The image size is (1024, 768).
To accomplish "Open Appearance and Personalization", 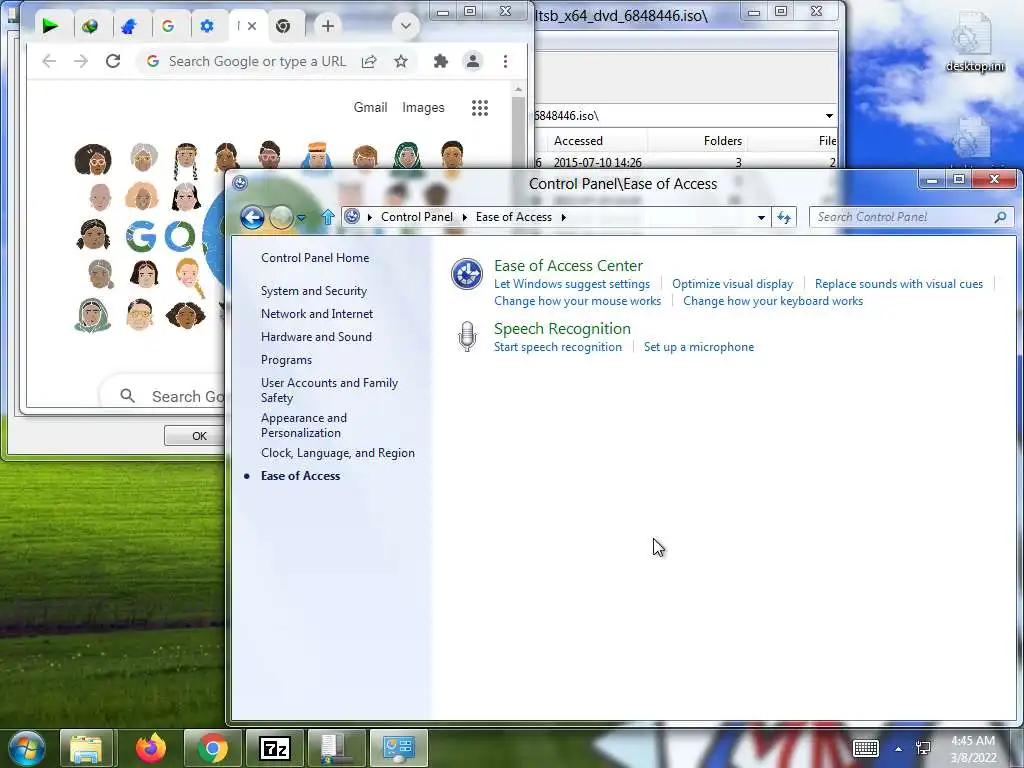I will (304, 425).
